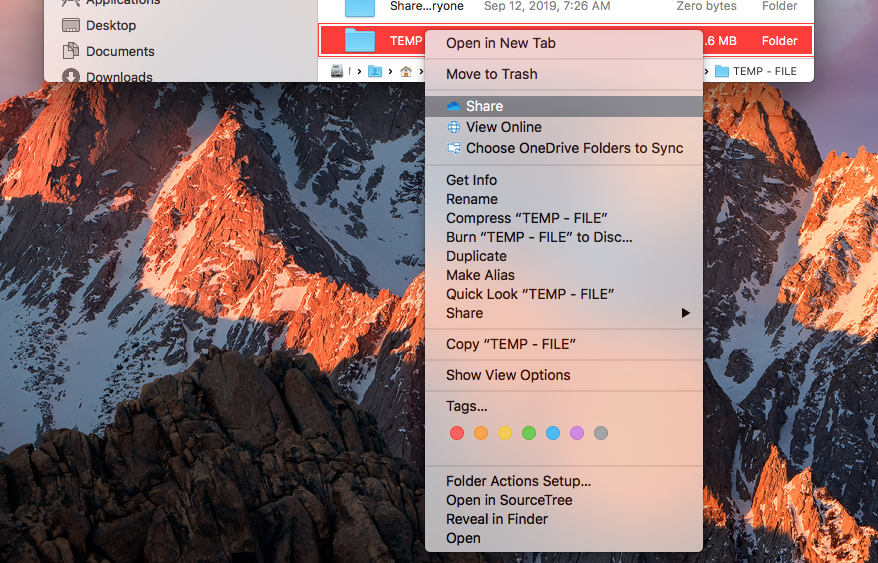Choose View Online
The height and width of the screenshot is (563, 878).
564,127
